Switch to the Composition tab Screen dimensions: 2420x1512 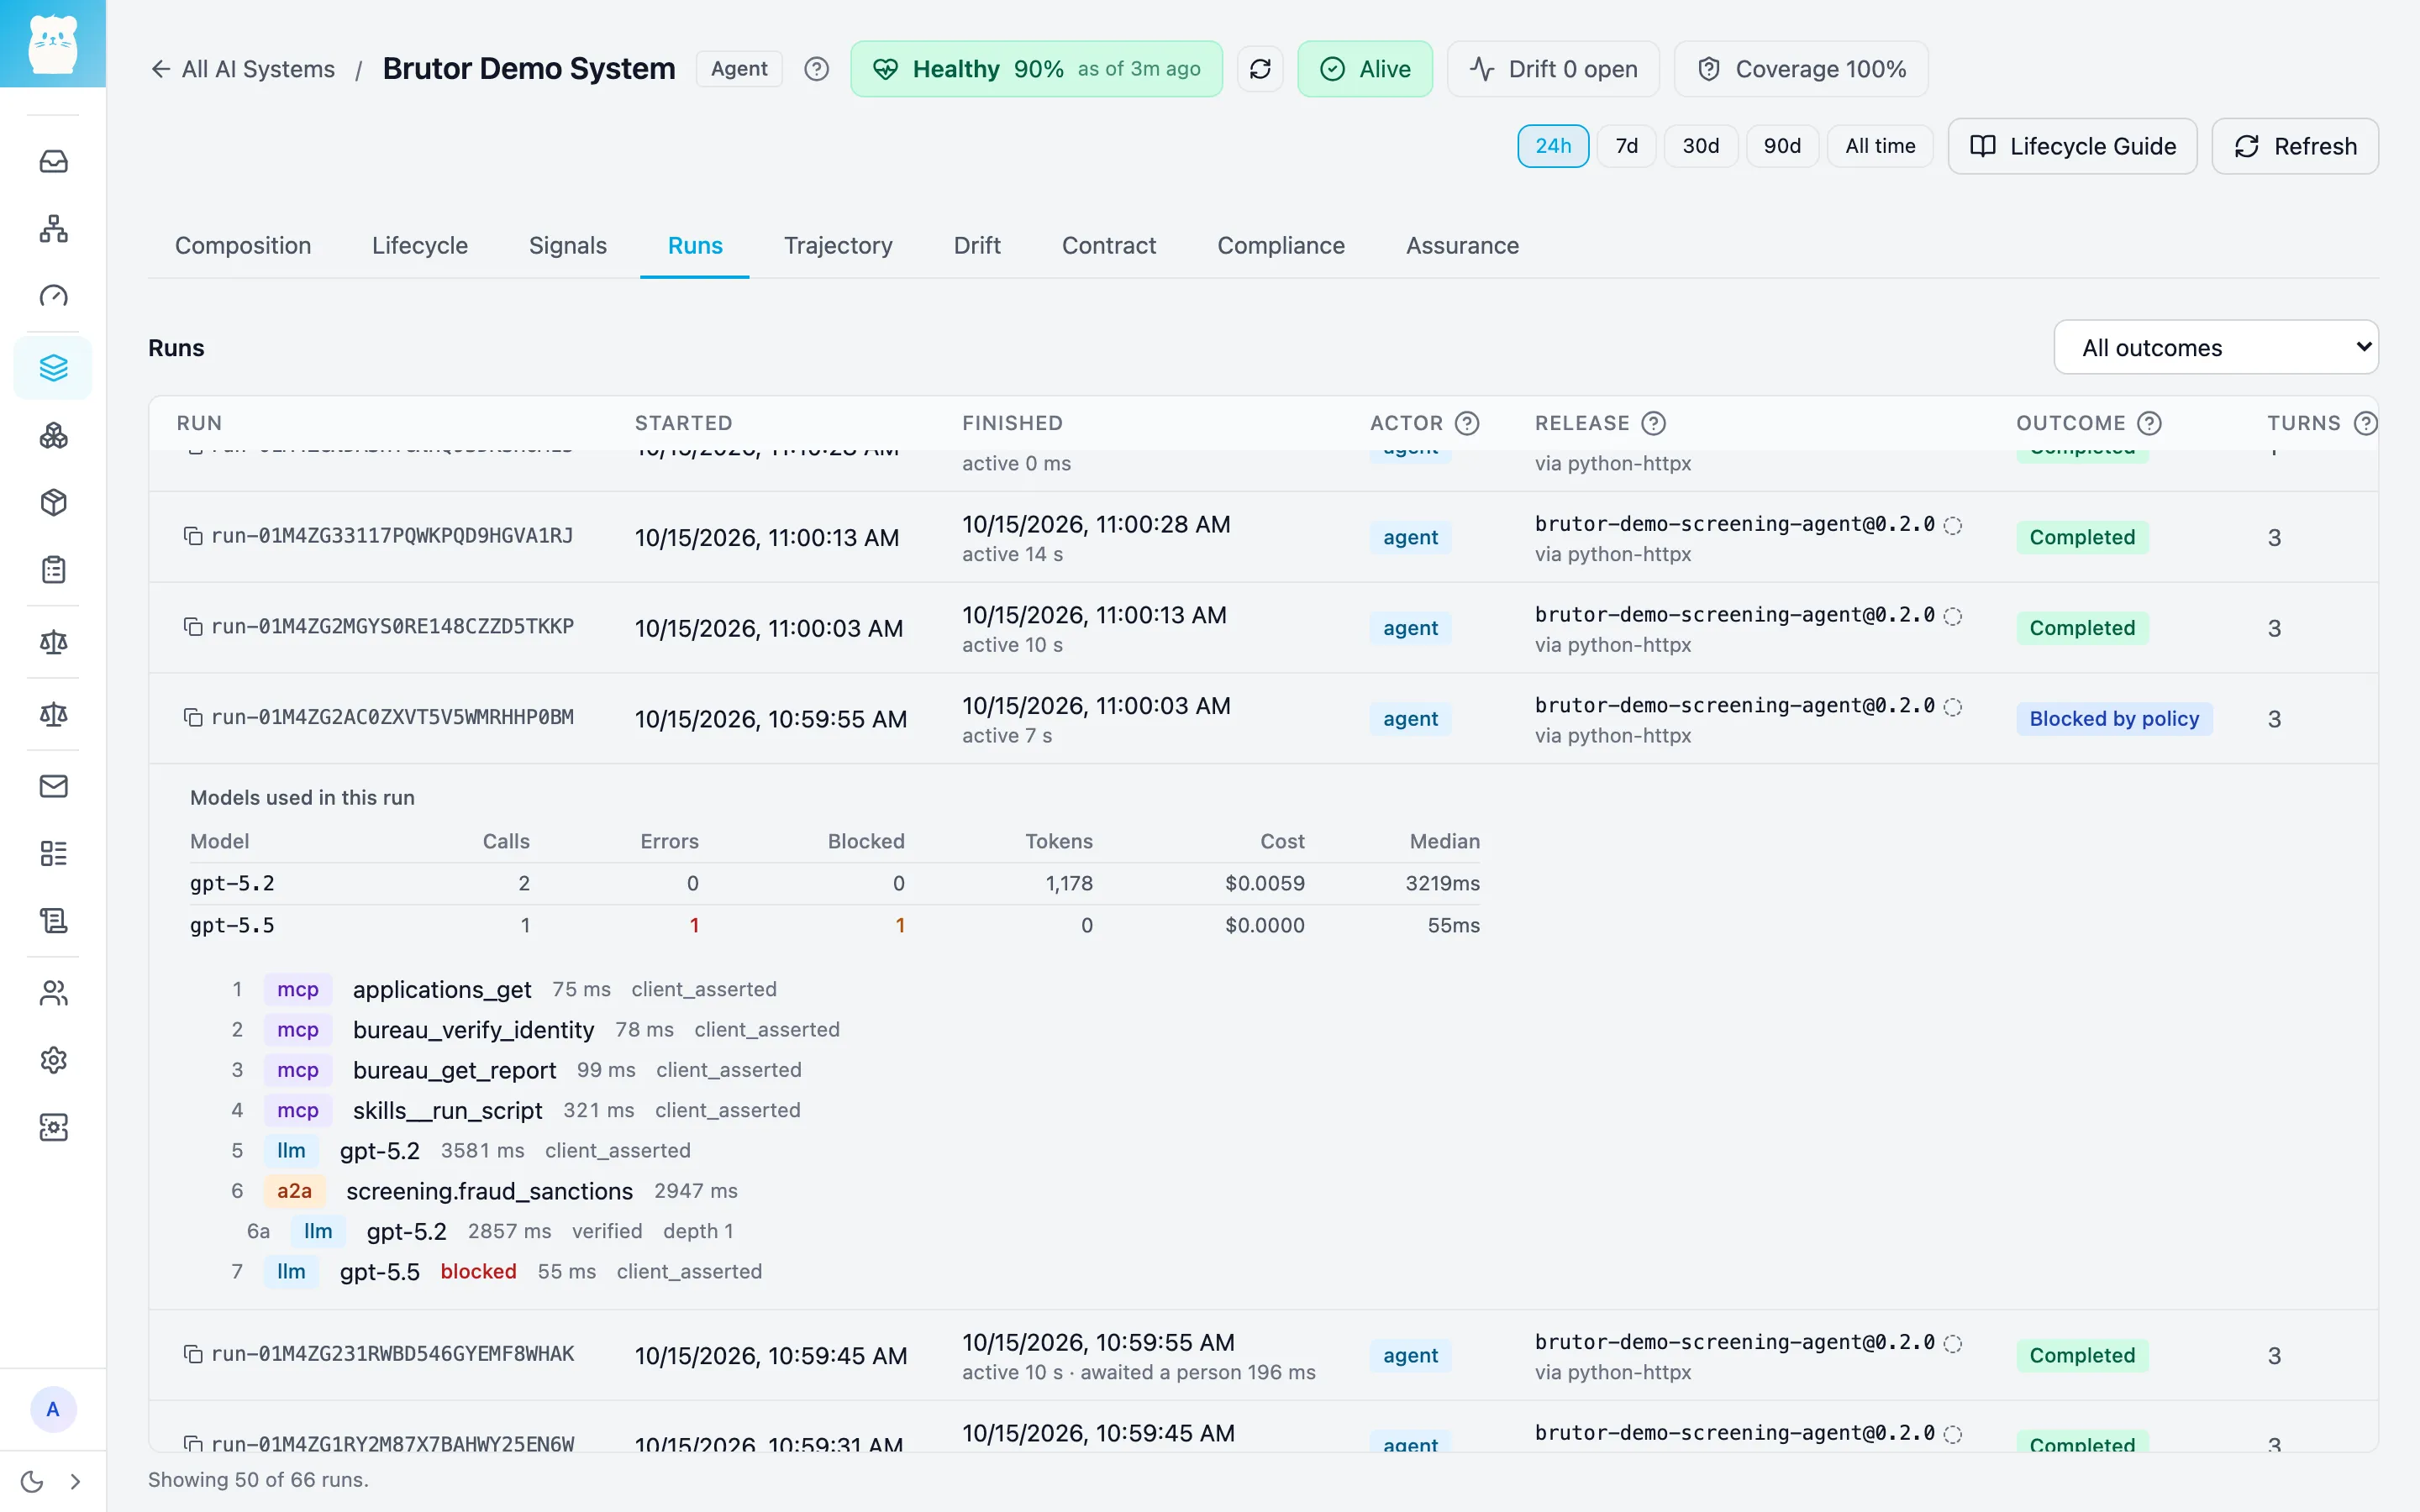pos(243,245)
